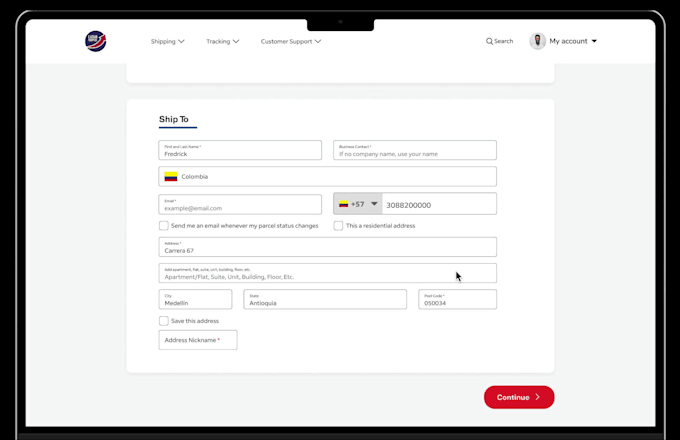This screenshot has width=680, height=440.
Task: Click the City field Medellín
Action: click(x=195, y=299)
